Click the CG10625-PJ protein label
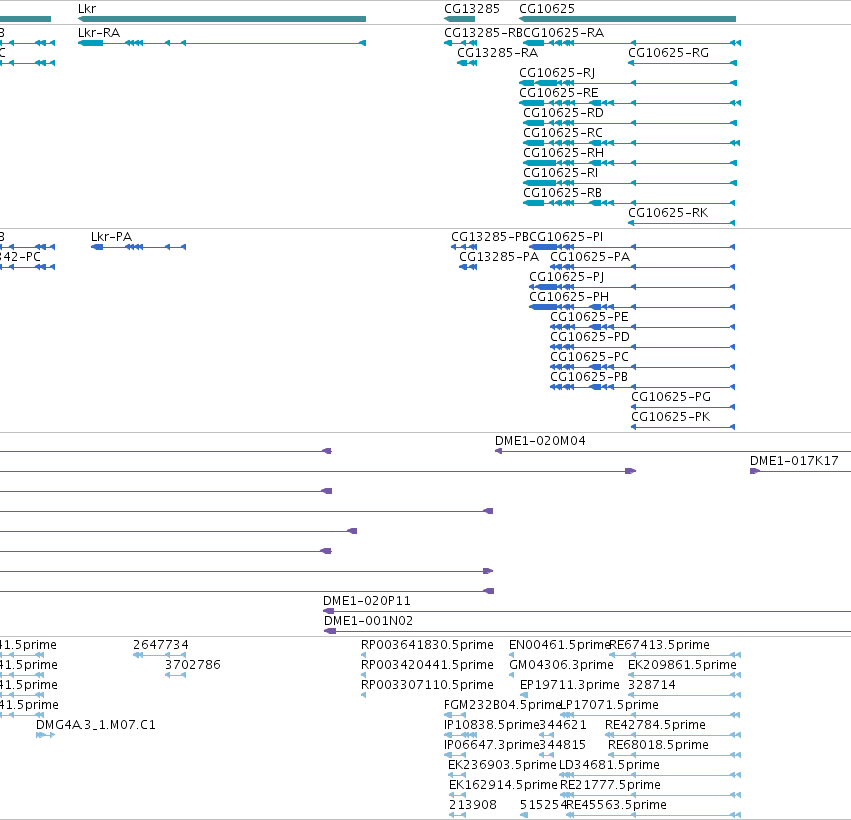851x820 pixels. coord(567,277)
